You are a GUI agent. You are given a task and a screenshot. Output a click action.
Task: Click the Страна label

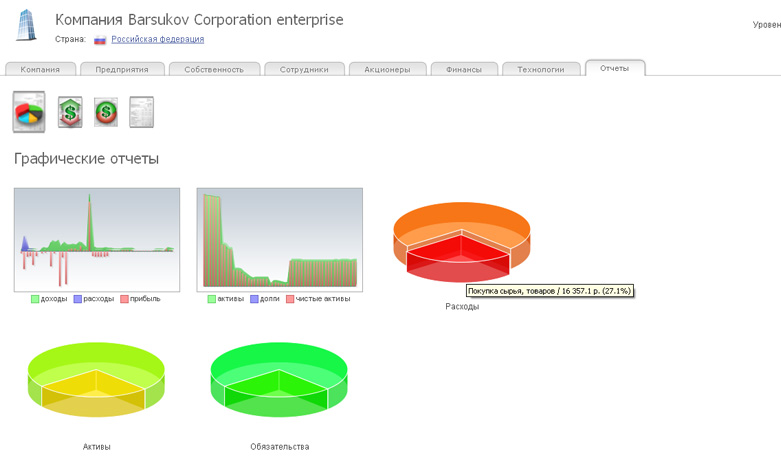pos(70,39)
